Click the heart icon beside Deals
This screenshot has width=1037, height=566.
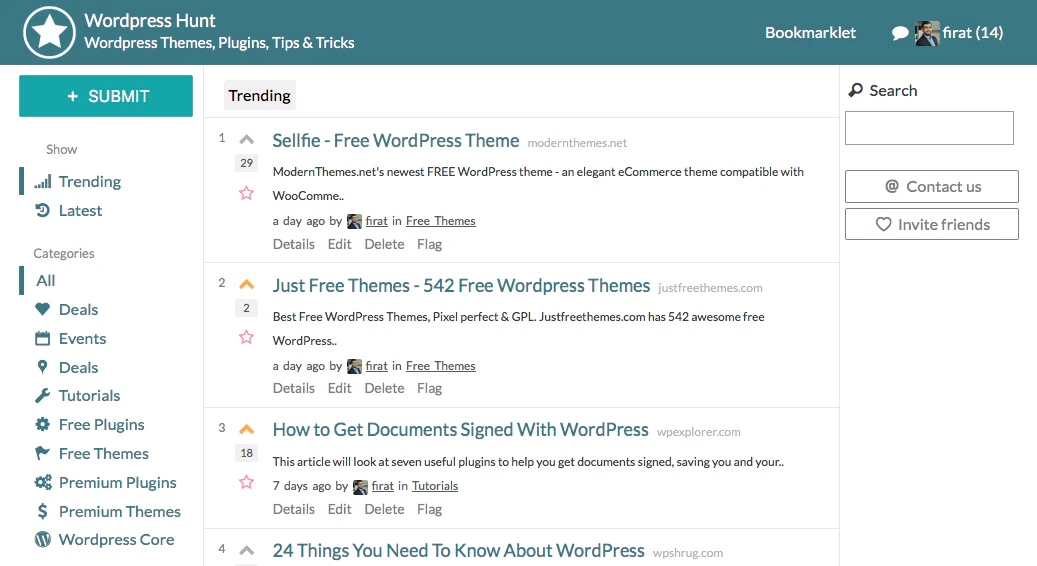point(42,309)
